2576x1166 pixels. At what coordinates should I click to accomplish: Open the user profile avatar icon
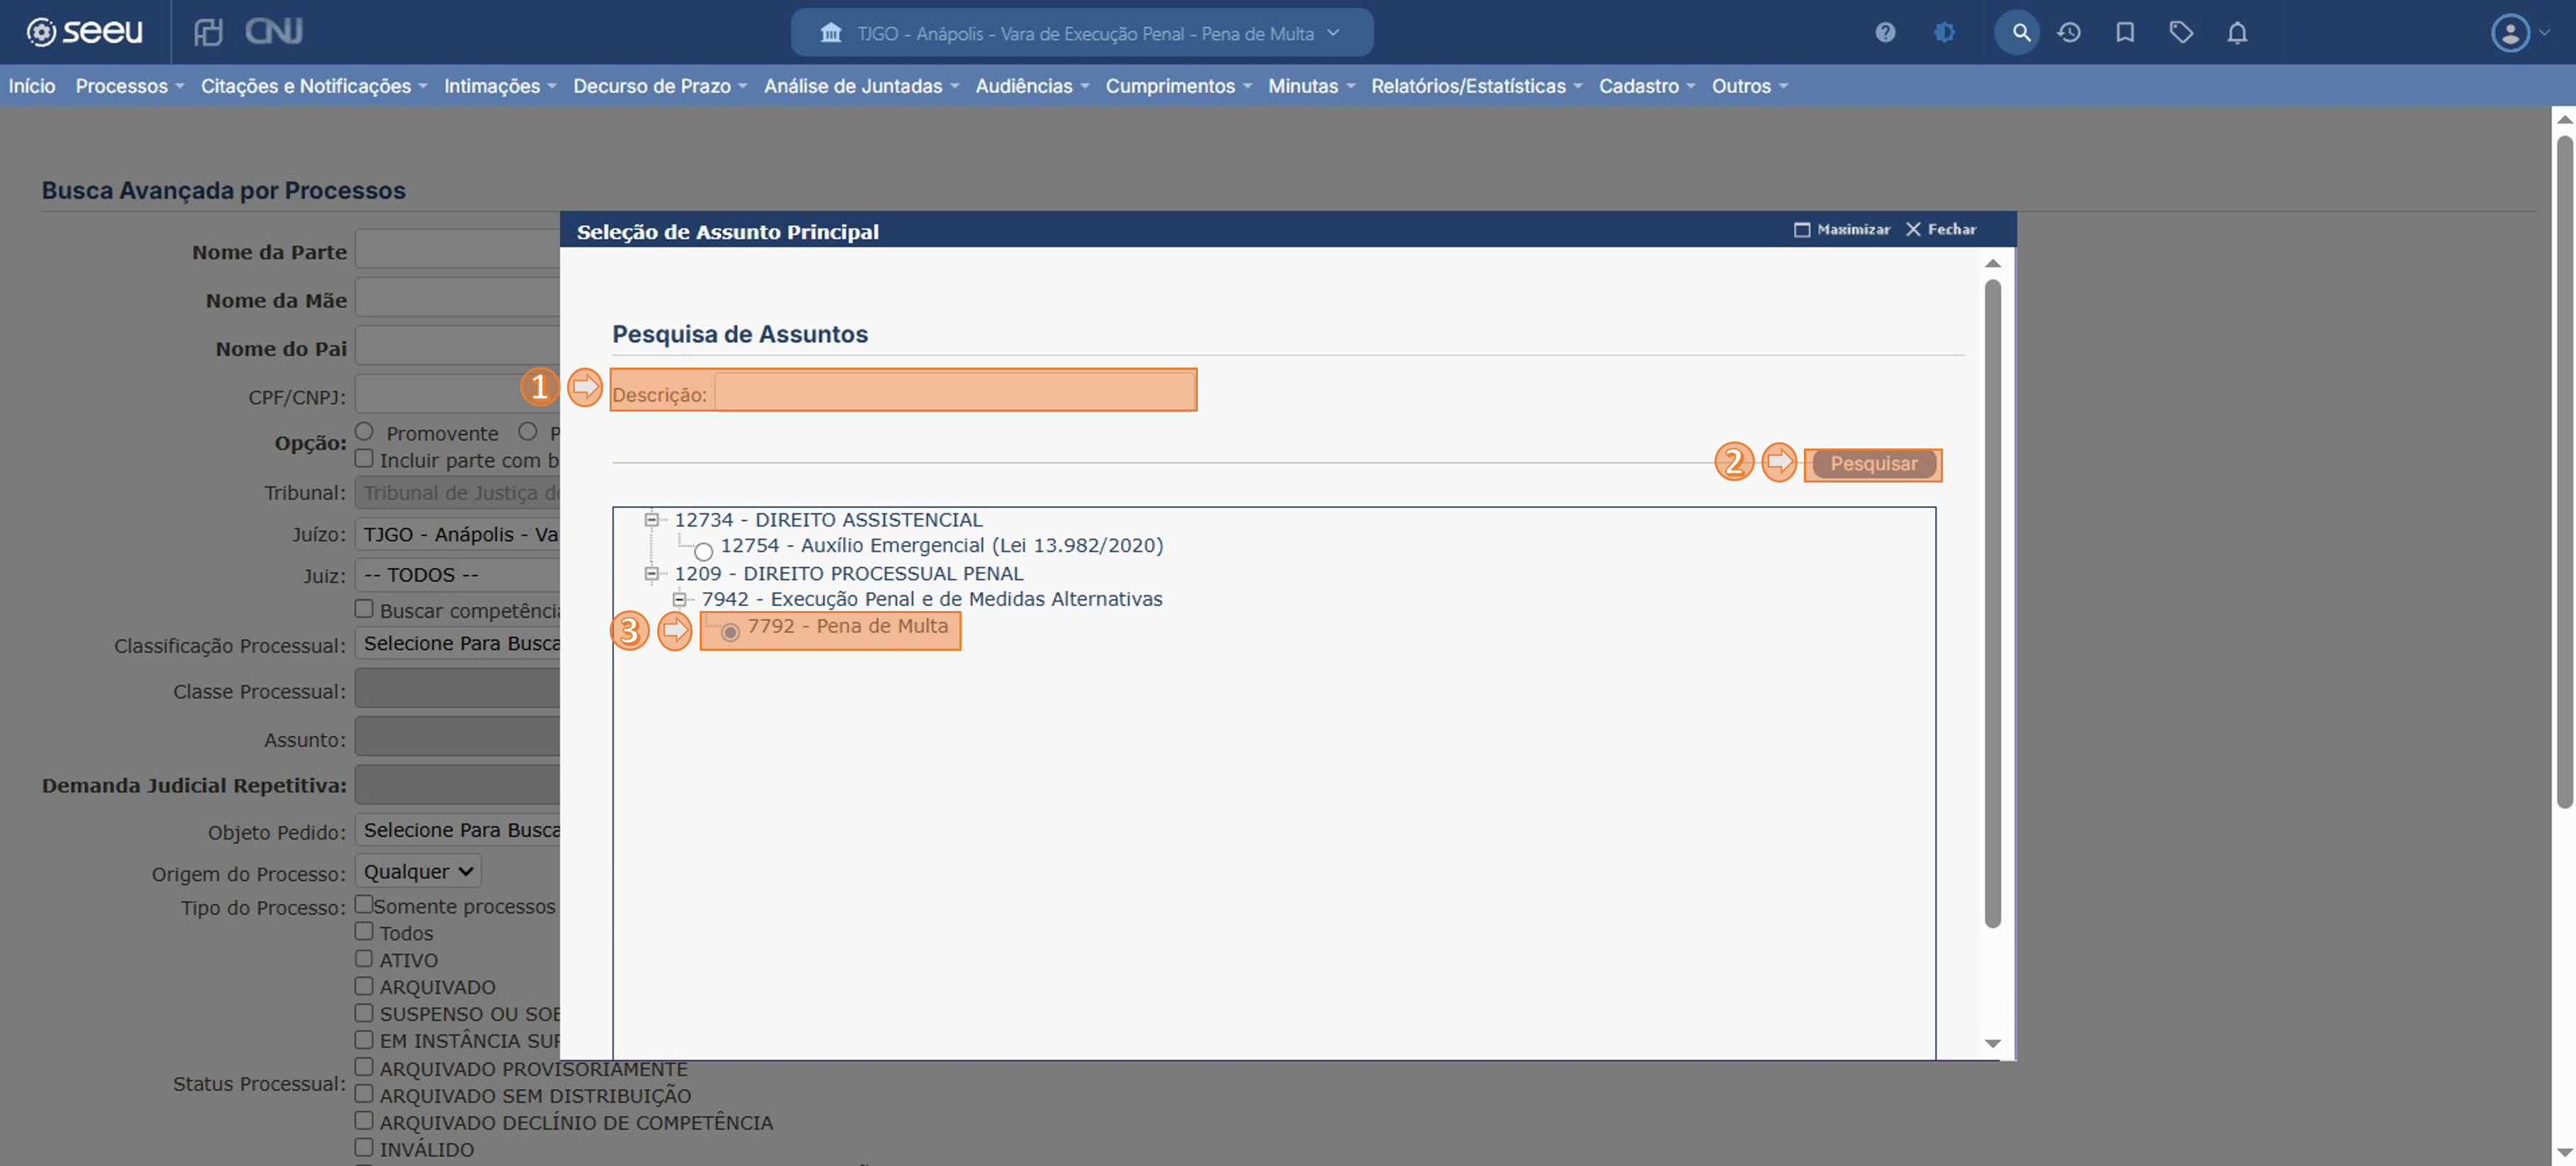pyautogui.click(x=2510, y=33)
